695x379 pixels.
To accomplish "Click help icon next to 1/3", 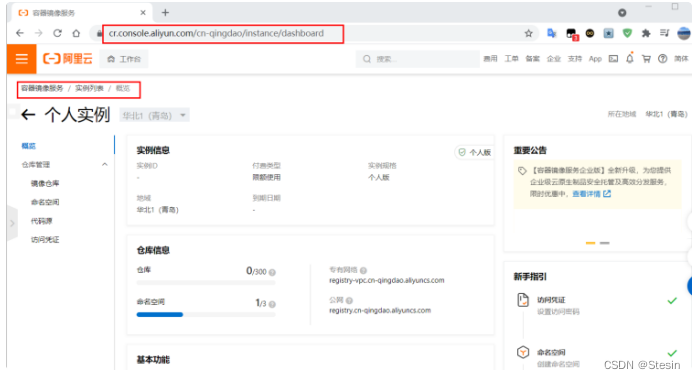I will click(x=272, y=304).
